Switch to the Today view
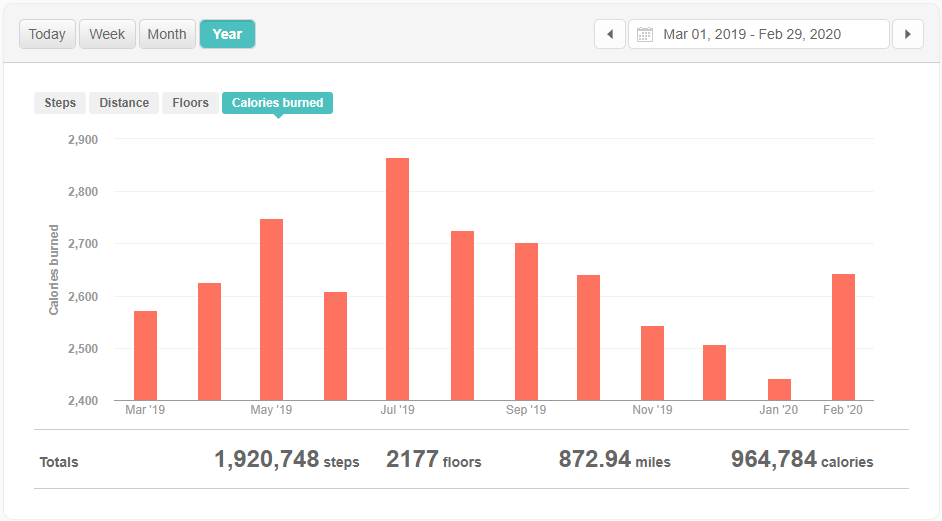942x521 pixels. click(x=47, y=34)
